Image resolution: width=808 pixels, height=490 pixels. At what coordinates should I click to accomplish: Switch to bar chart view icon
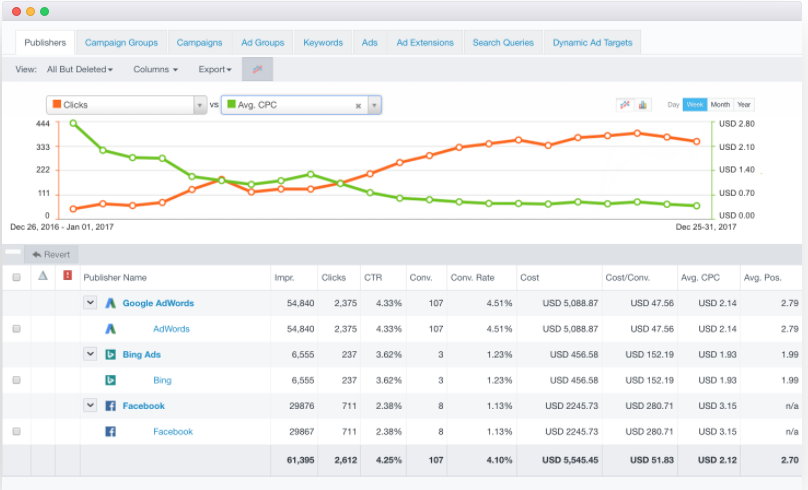(x=643, y=105)
